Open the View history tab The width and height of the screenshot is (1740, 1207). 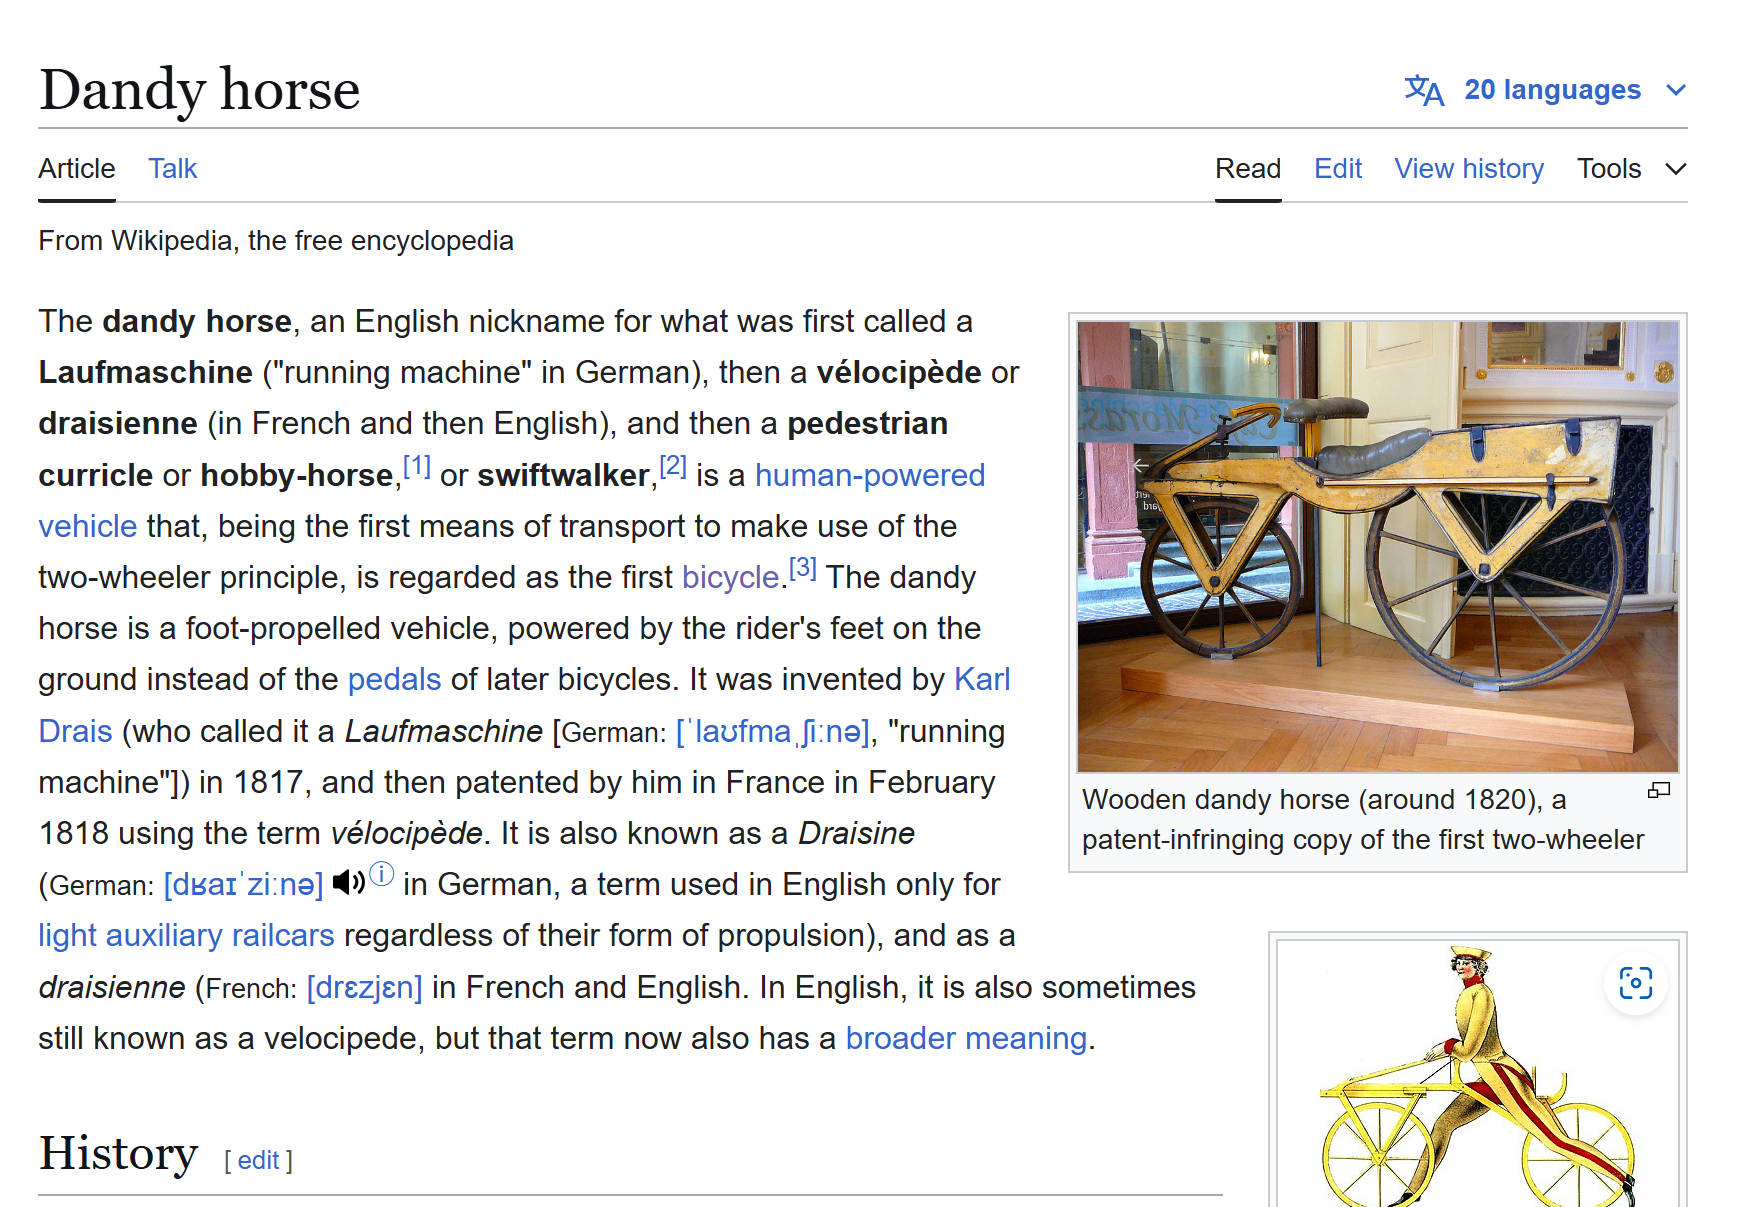click(x=1468, y=169)
